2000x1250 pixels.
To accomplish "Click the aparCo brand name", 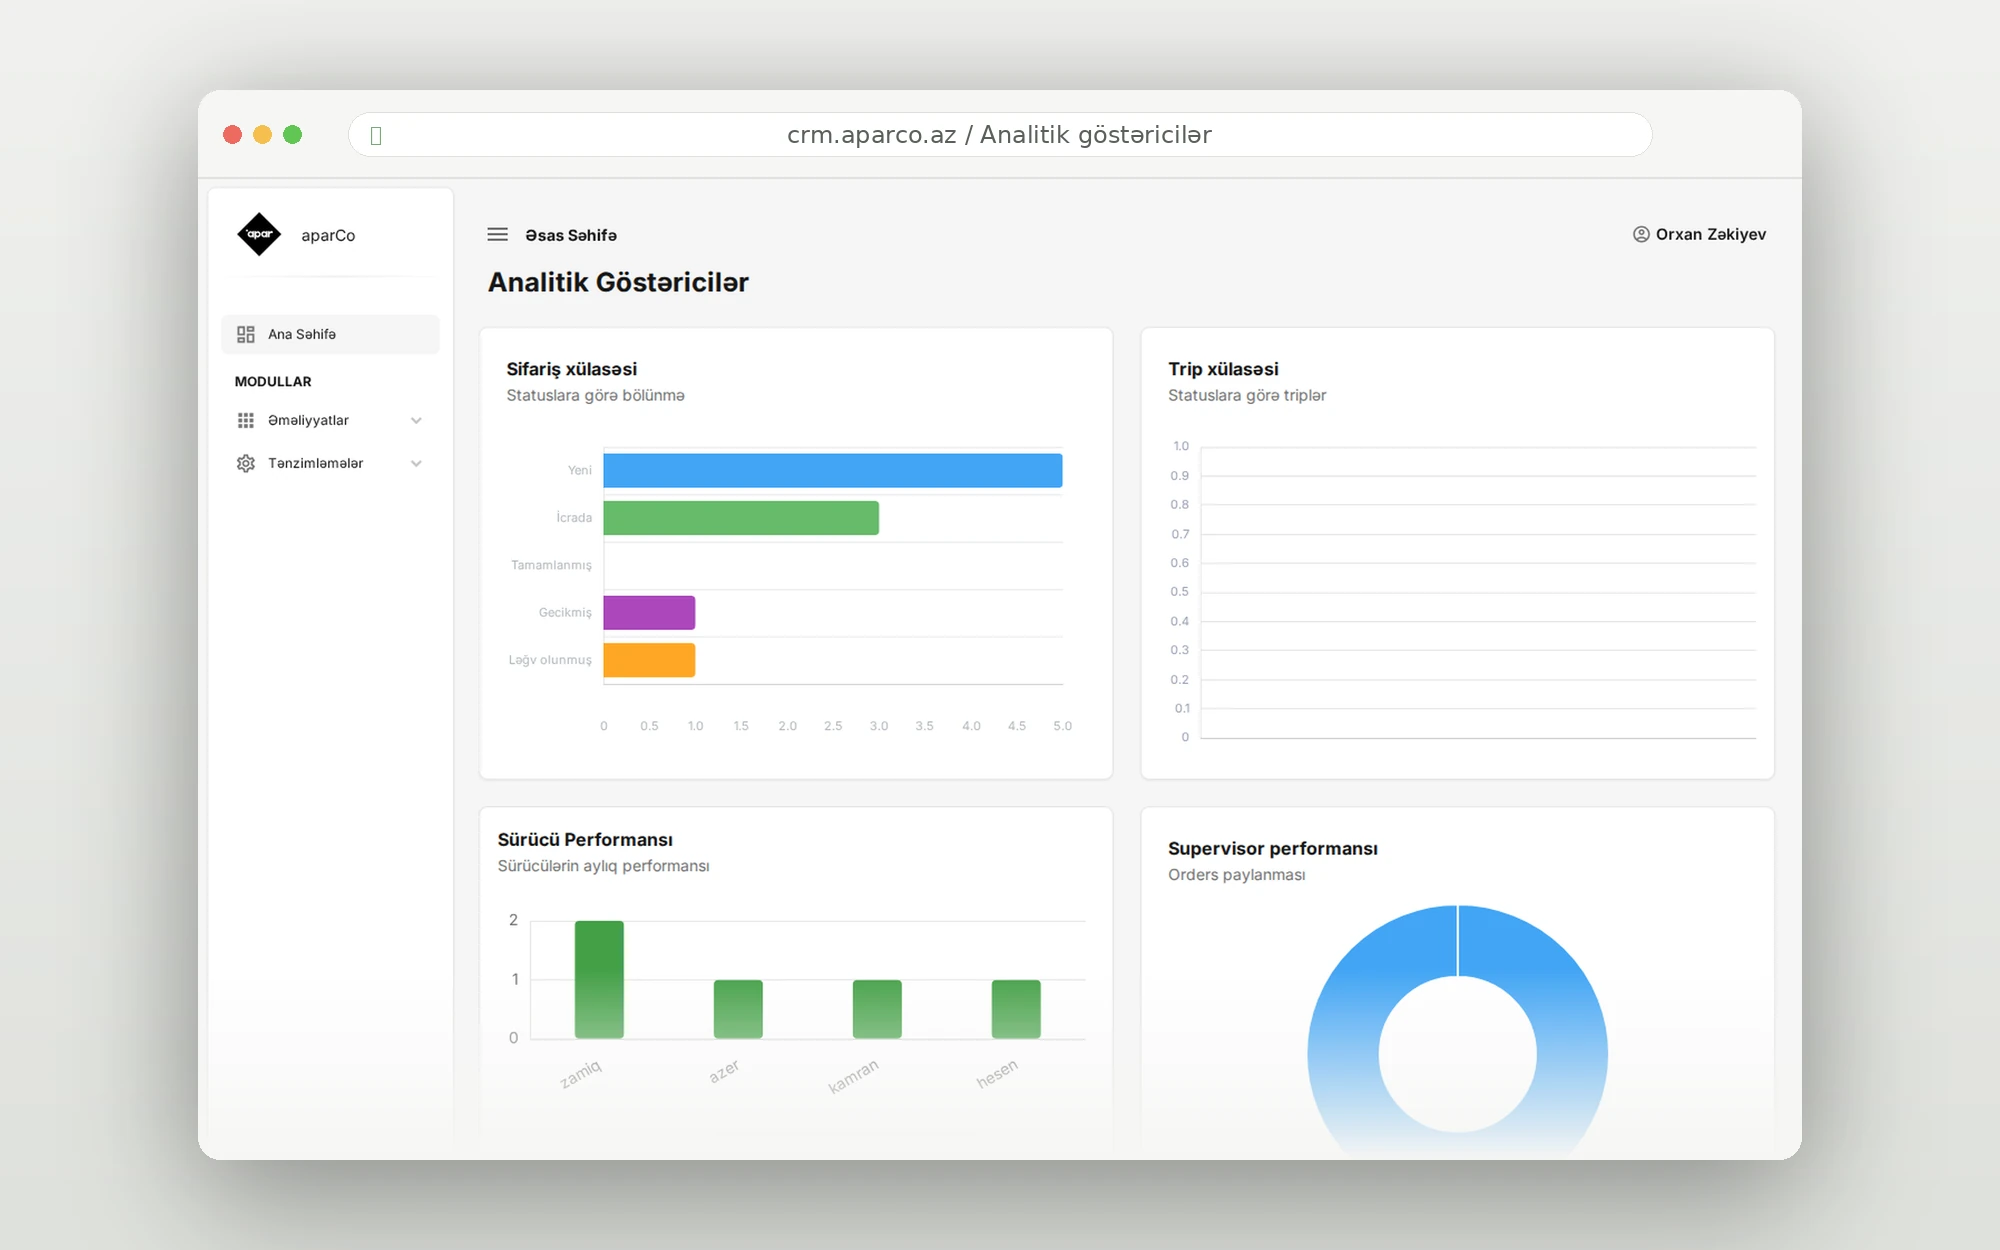I will 328,235.
